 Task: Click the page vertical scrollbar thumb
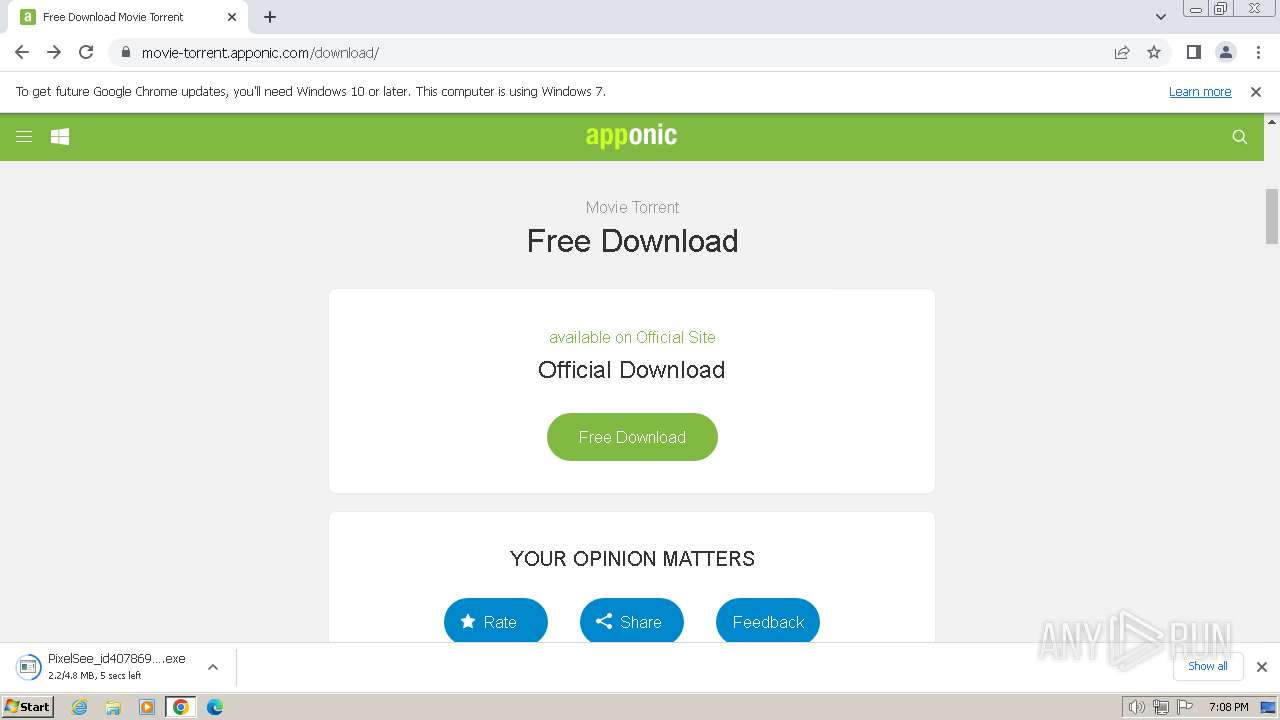[x=1272, y=216]
